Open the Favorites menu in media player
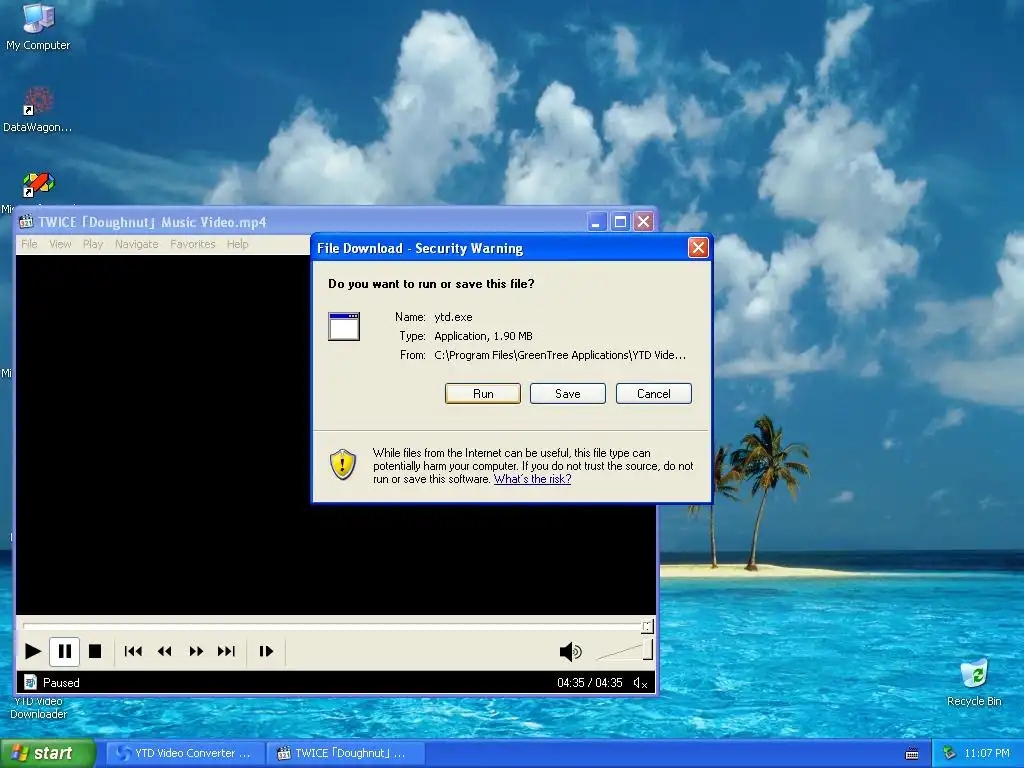Viewport: 1024px width, 768px height. coord(193,244)
